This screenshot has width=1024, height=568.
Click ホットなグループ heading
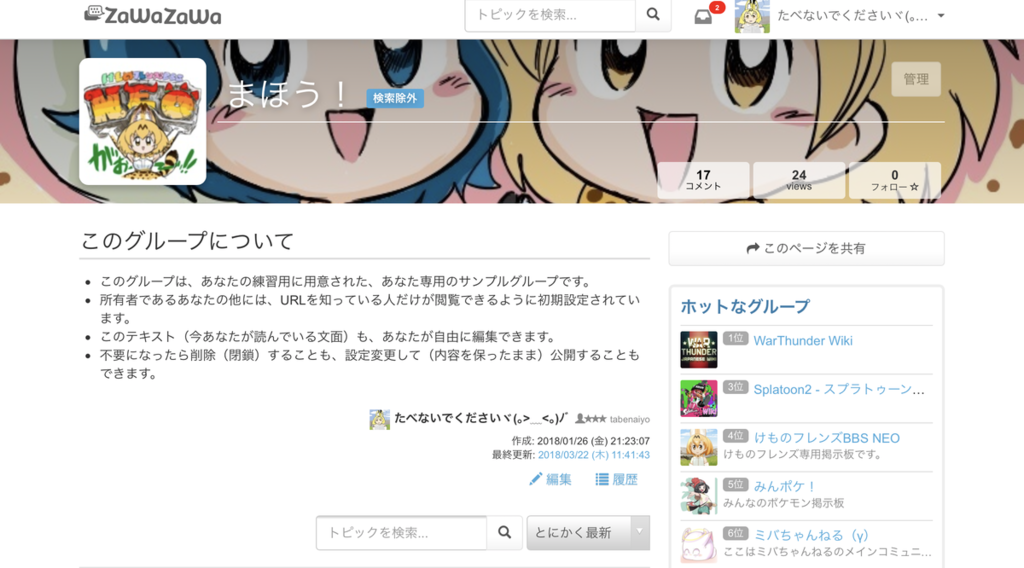(745, 306)
